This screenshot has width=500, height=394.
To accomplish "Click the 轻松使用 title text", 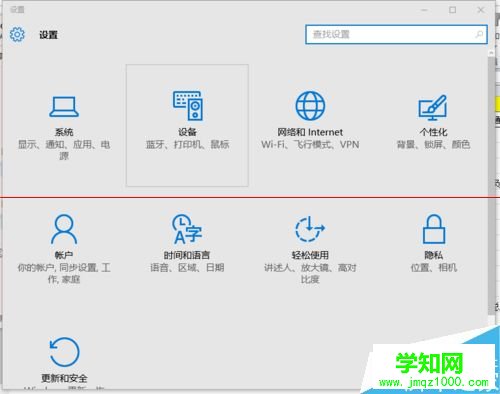I will [x=310, y=255].
